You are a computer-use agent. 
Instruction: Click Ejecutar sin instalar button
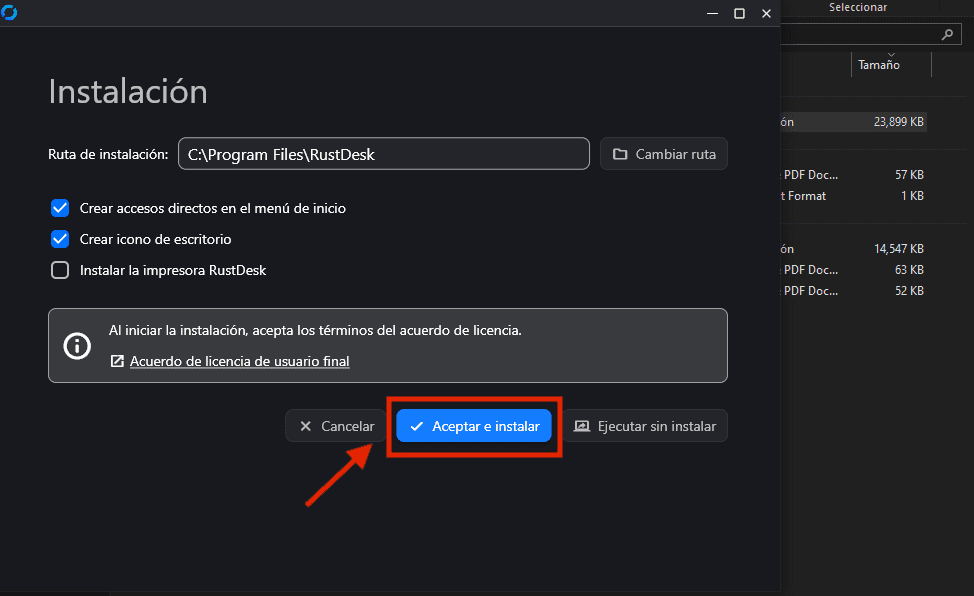pyautogui.click(x=645, y=426)
